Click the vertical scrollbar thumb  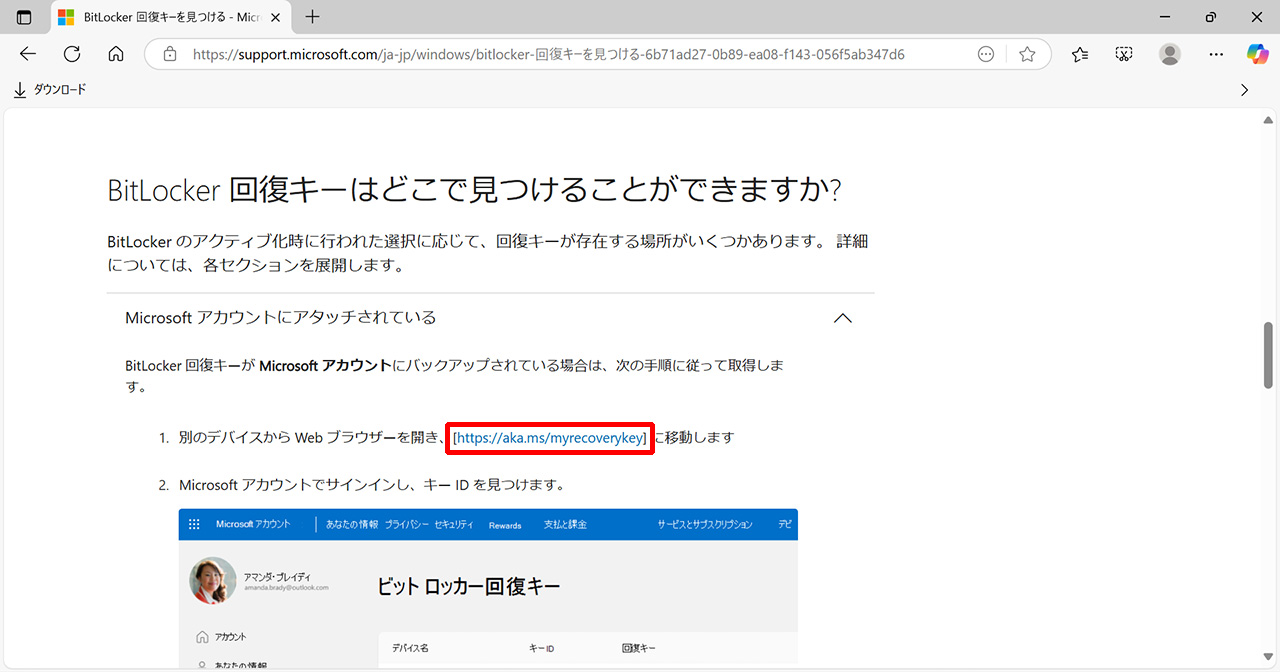coord(1270,355)
